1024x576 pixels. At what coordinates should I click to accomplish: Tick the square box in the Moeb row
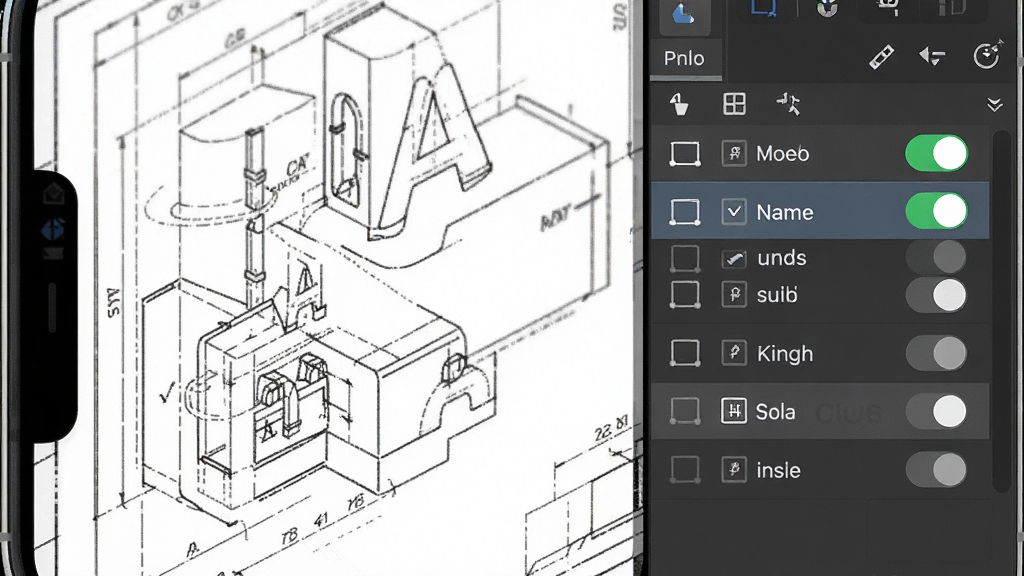tap(685, 154)
